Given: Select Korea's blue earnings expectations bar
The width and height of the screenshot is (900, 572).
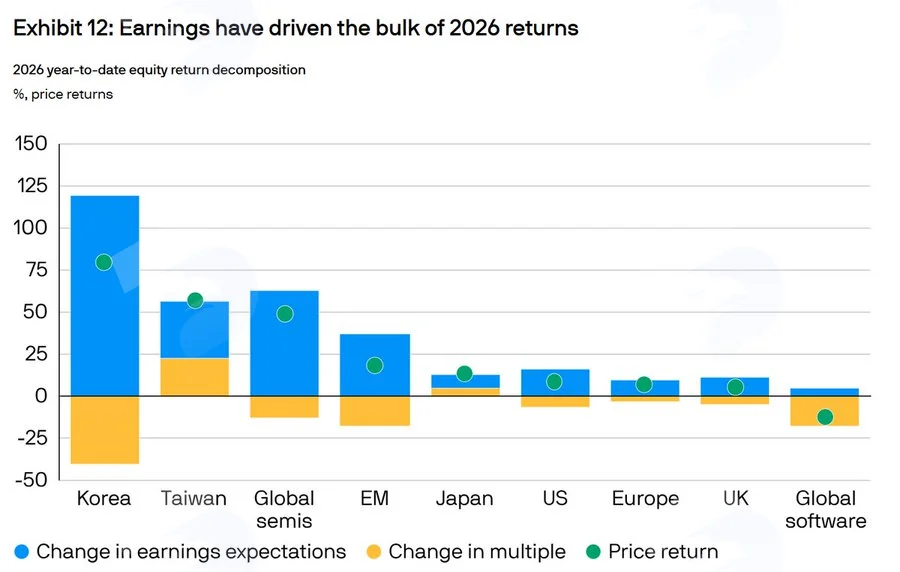Looking at the screenshot, I should (104, 295).
